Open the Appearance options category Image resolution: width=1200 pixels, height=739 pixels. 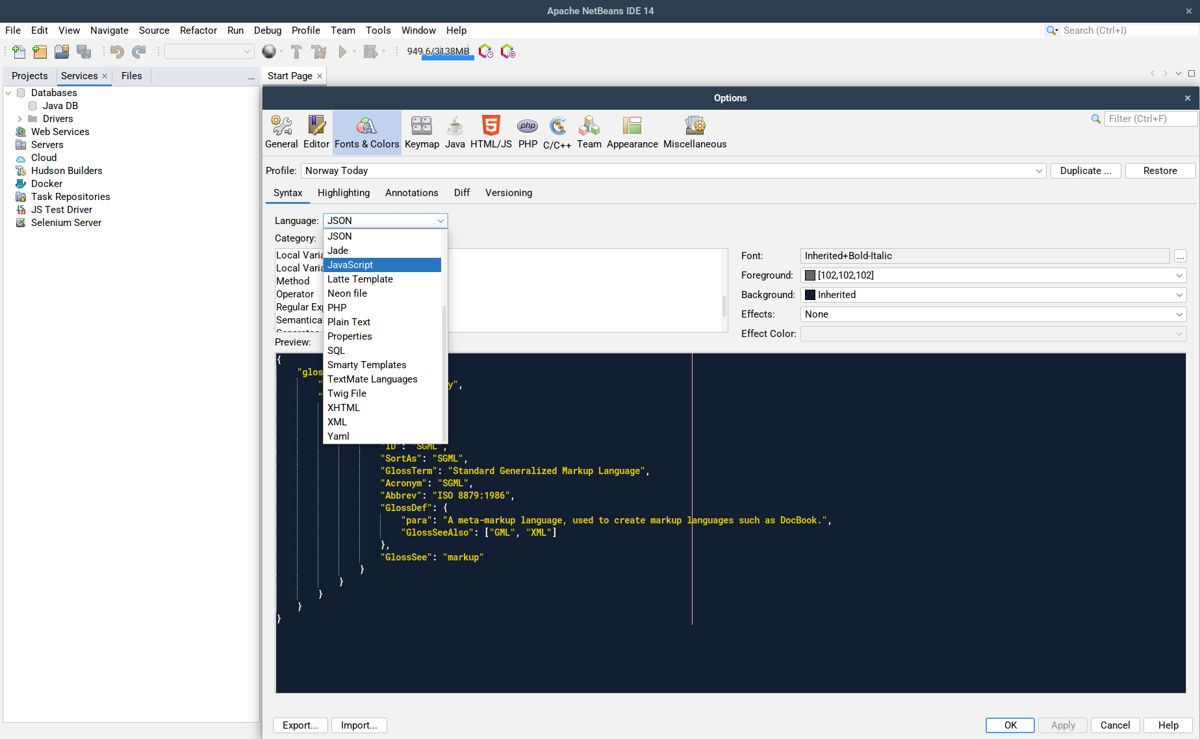(x=631, y=130)
